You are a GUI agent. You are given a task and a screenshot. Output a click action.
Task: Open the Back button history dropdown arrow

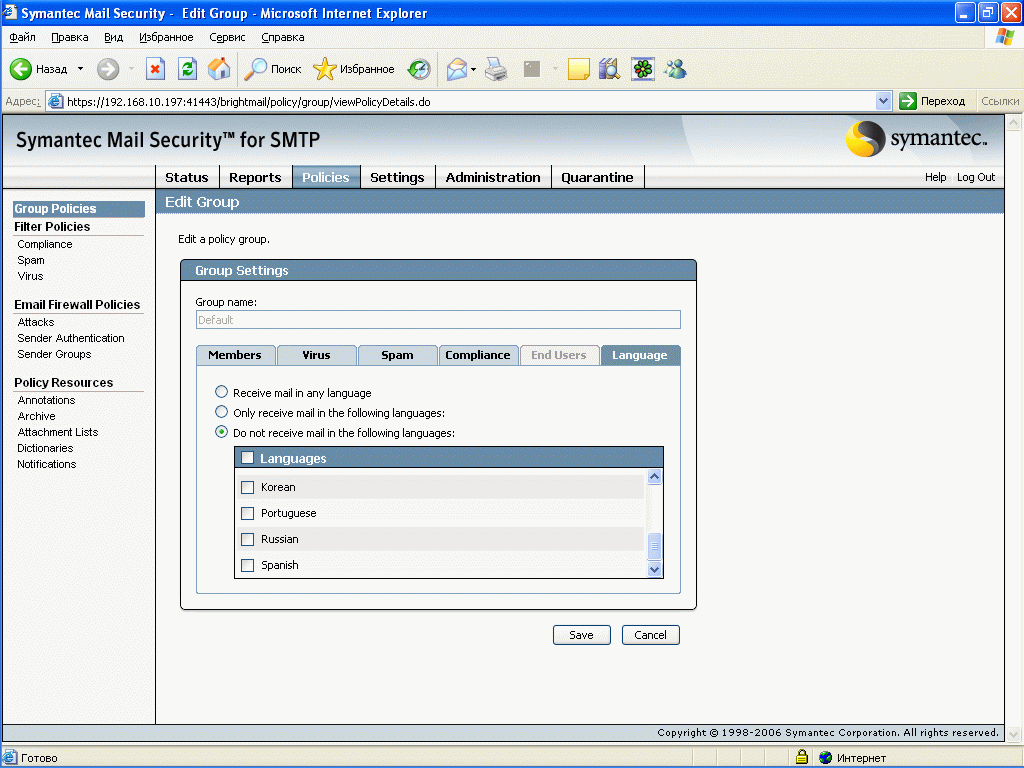click(x=80, y=69)
